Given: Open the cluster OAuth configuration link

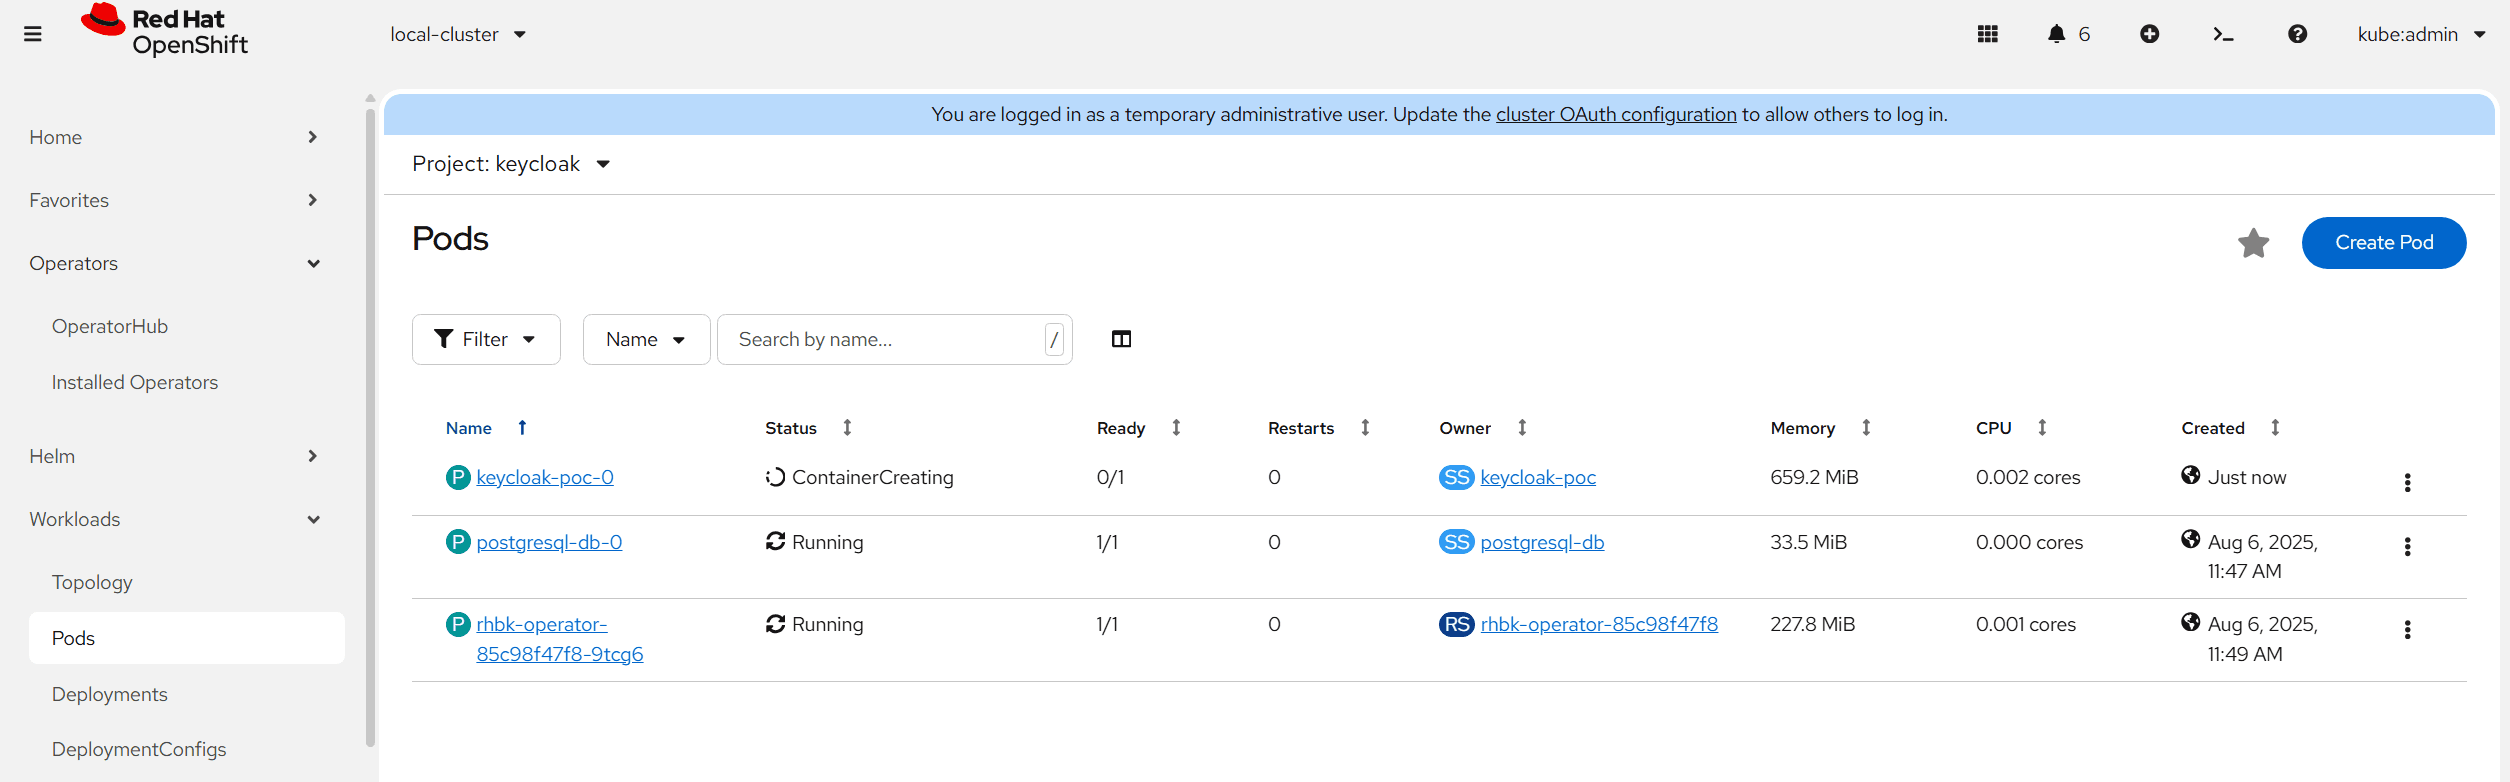Looking at the screenshot, I should [x=1616, y=114].
